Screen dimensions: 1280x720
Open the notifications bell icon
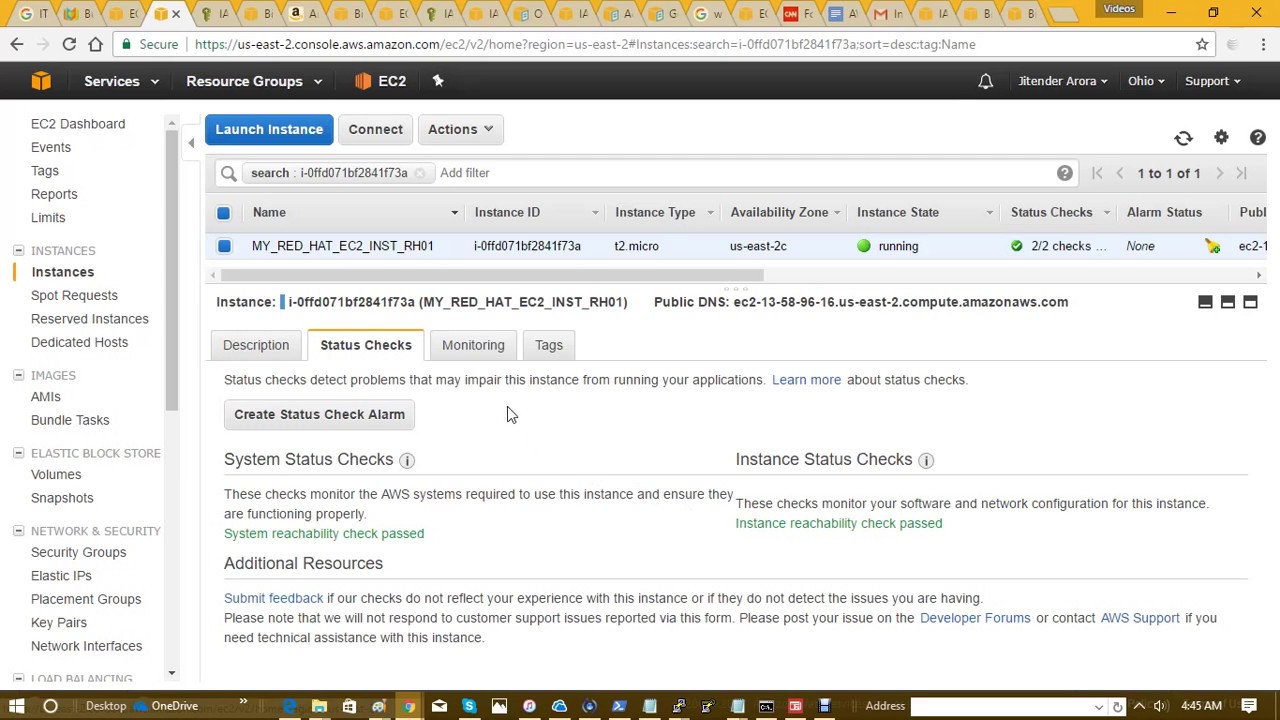(x=985, y=81)
